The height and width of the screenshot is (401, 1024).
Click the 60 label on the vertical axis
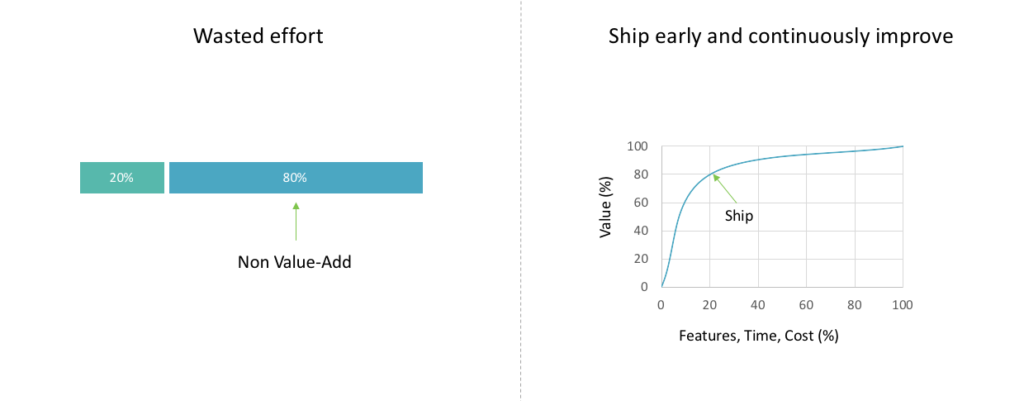(x=641, y=202)
